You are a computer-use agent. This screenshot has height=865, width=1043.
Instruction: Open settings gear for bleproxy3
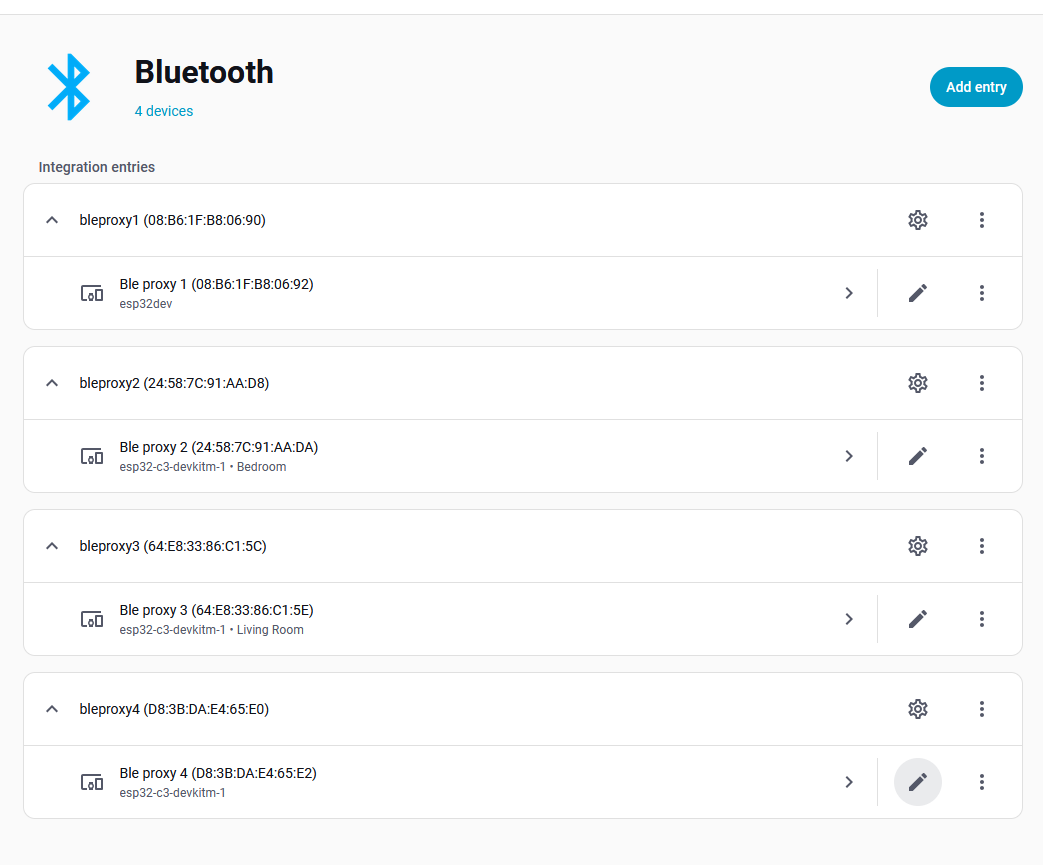point(917,546)
